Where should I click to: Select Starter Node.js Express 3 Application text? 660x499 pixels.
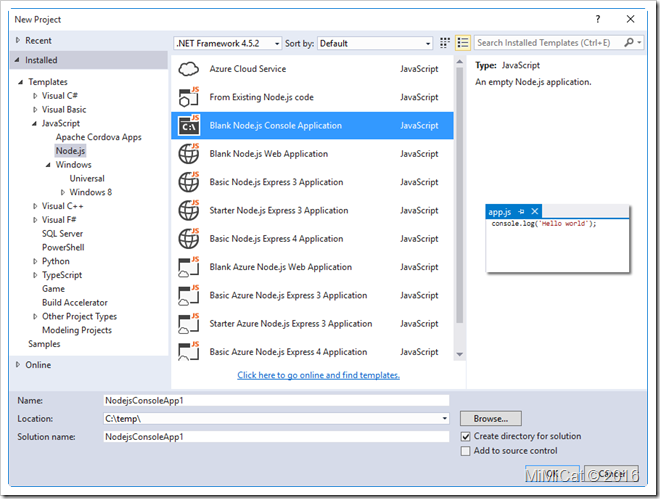[x=279, y=210]
